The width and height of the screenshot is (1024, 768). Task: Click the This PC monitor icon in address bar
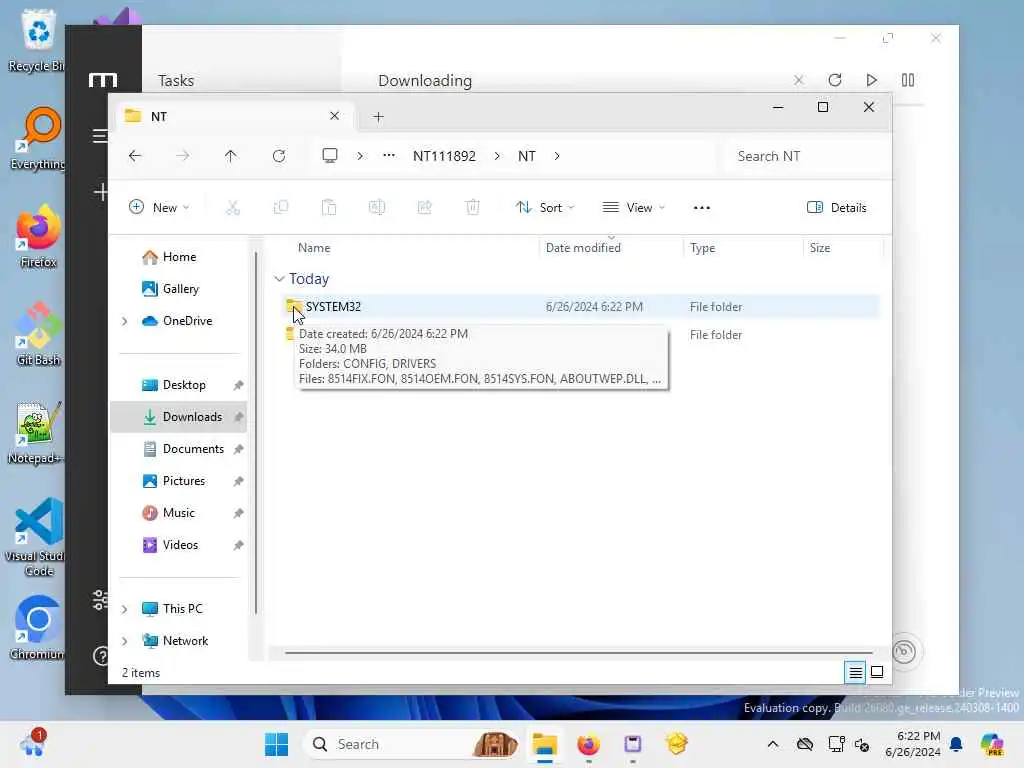point(330,155)
